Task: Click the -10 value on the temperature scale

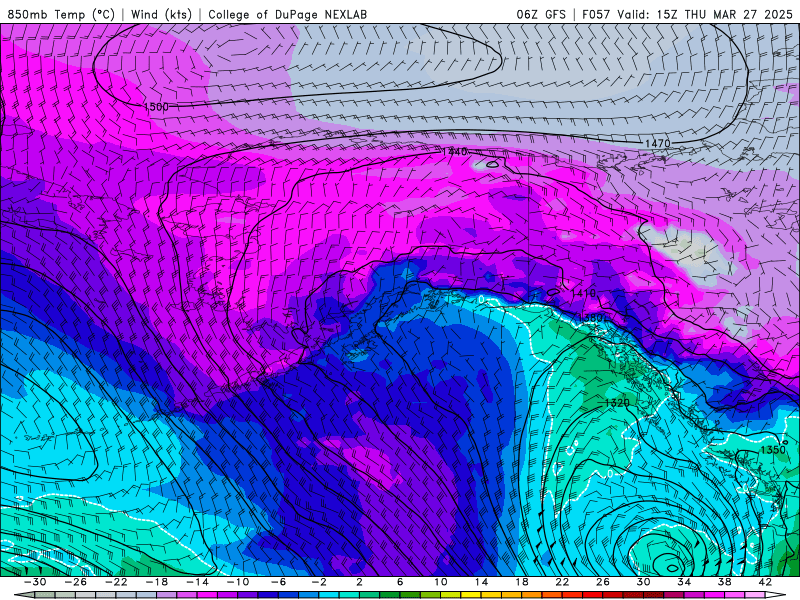Action: click(x=238, y=582)
